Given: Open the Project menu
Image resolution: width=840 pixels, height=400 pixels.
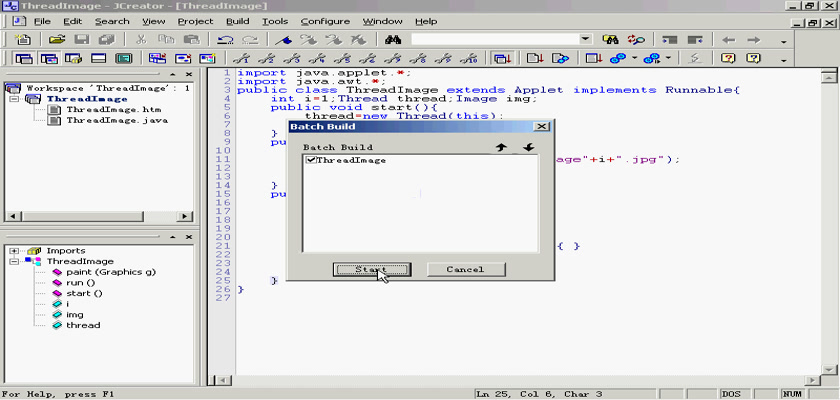Looking at the screenshot, I should (196, 21).
